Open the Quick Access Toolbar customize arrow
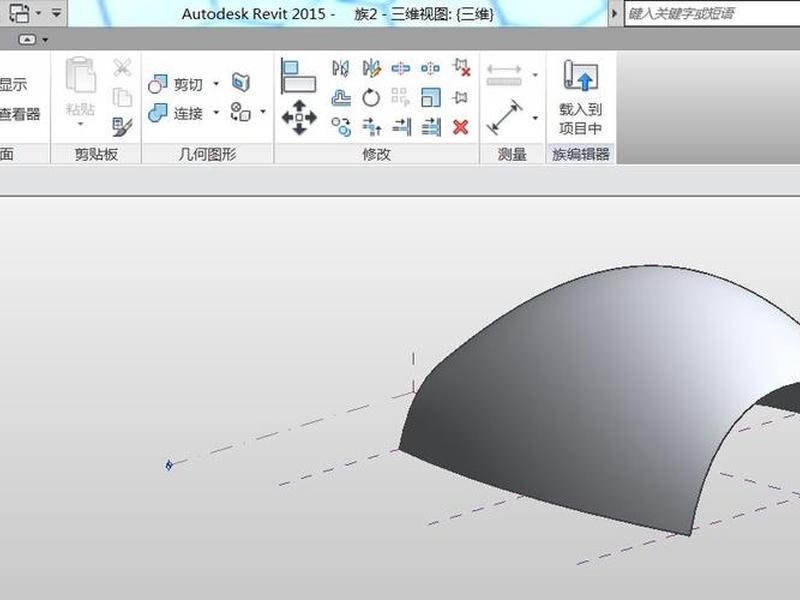Image resolution: width=800 pixels, height=600 pixels. [56, 13]
